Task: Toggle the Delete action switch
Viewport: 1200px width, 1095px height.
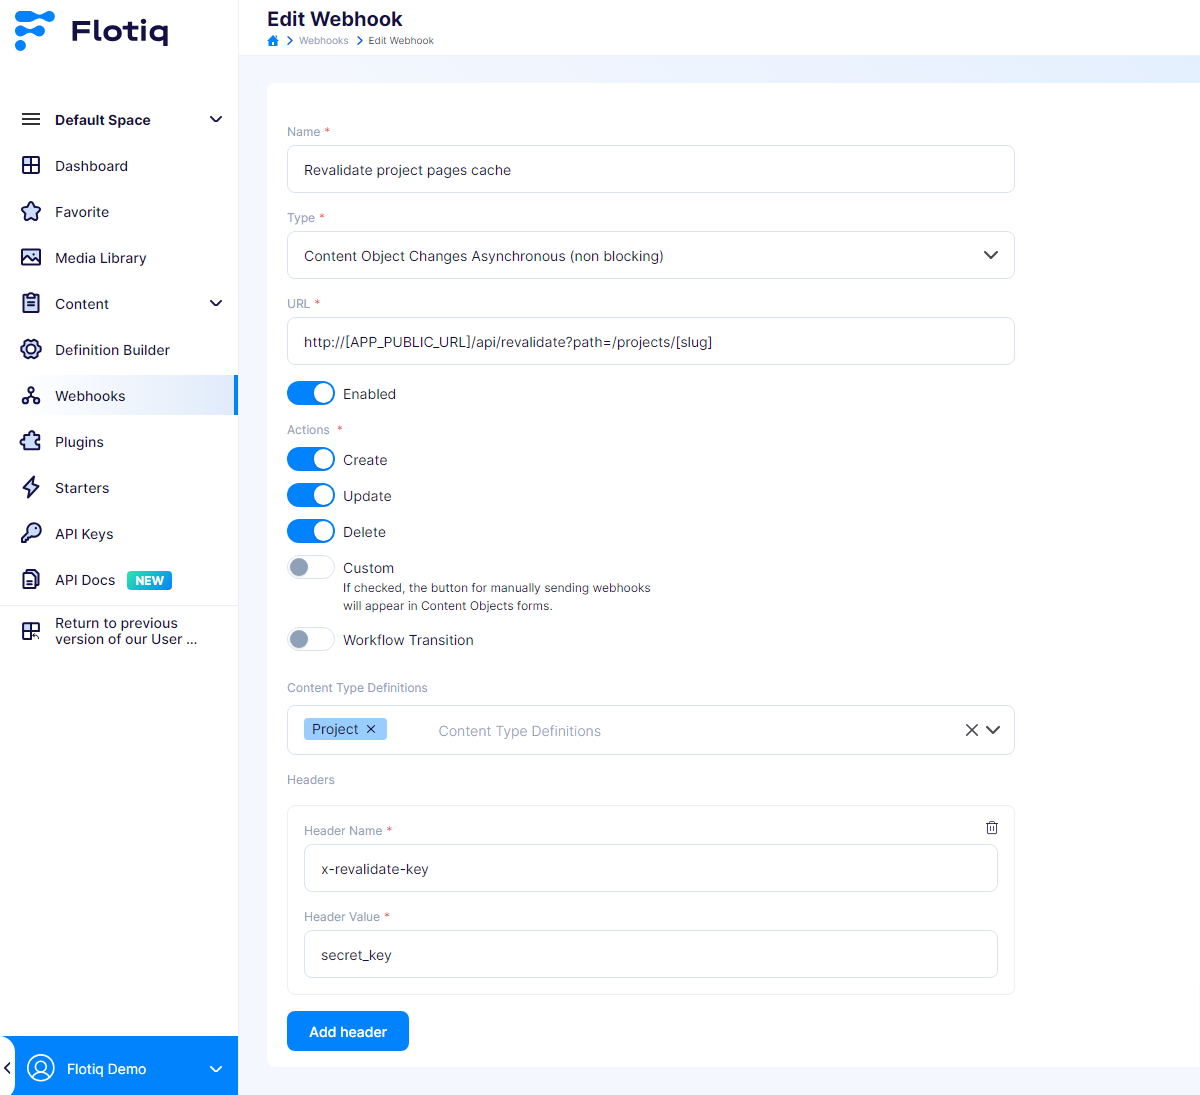Action: click(x=311, y=531)
